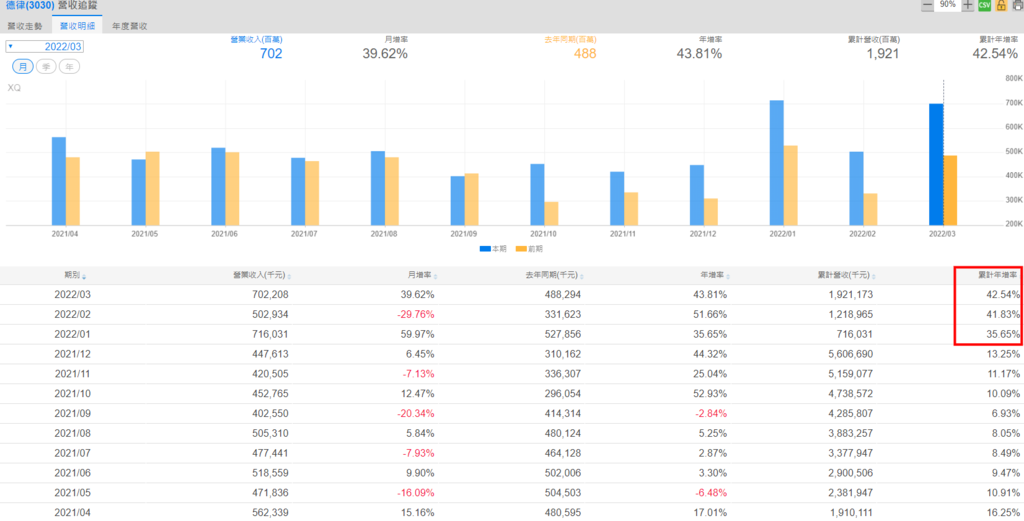The image size is (1024, 521).
Task: Switch to 年度營收 tab
Action: click(129, 27)
